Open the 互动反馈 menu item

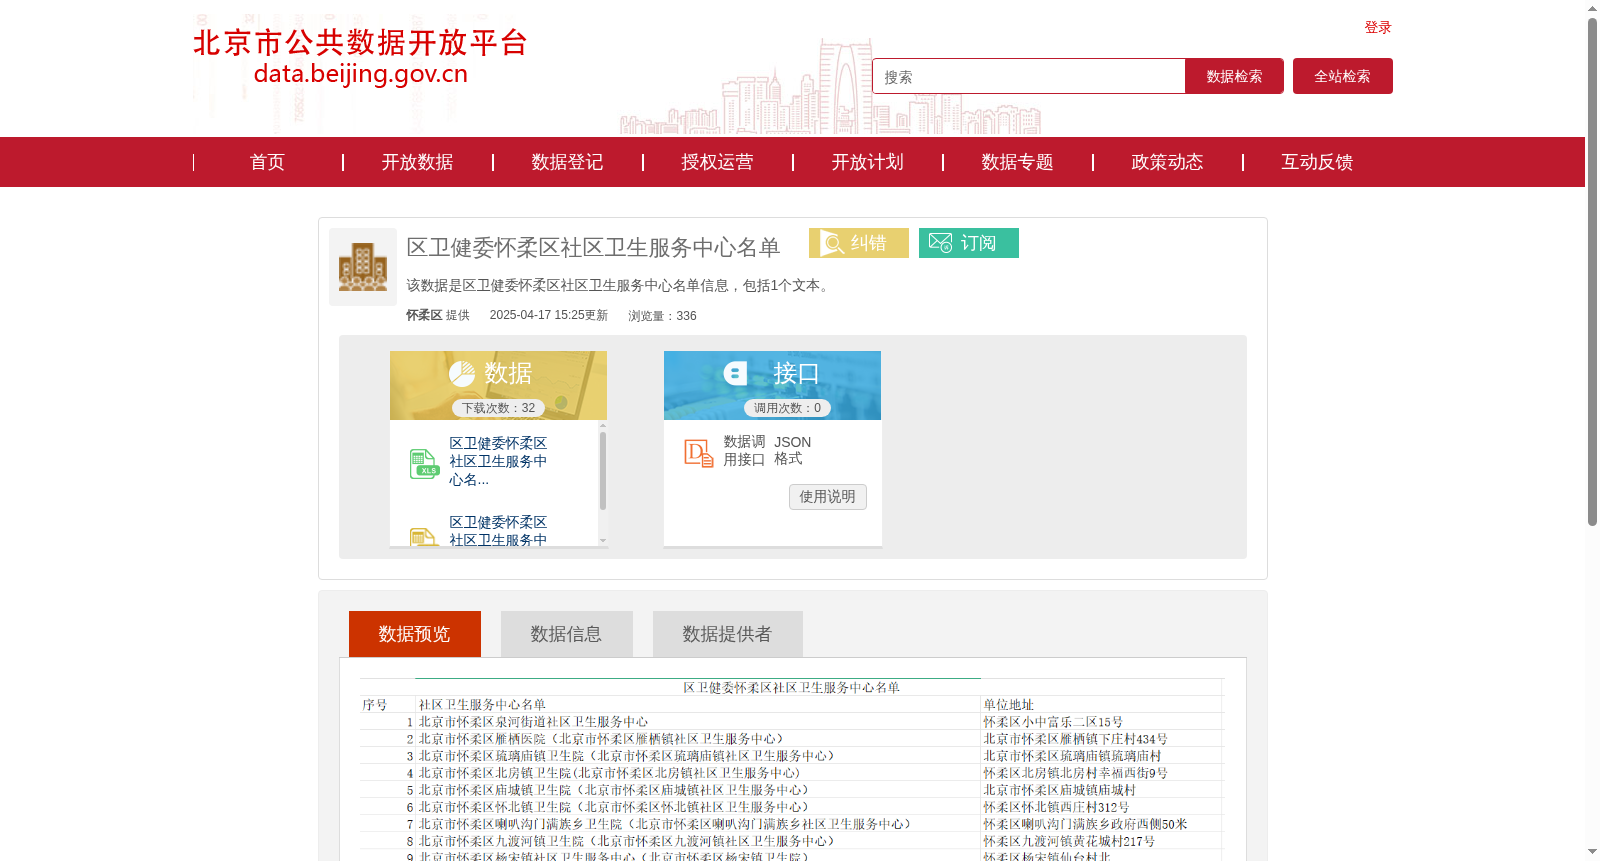pyautogui.click(x=1317, y=162)
